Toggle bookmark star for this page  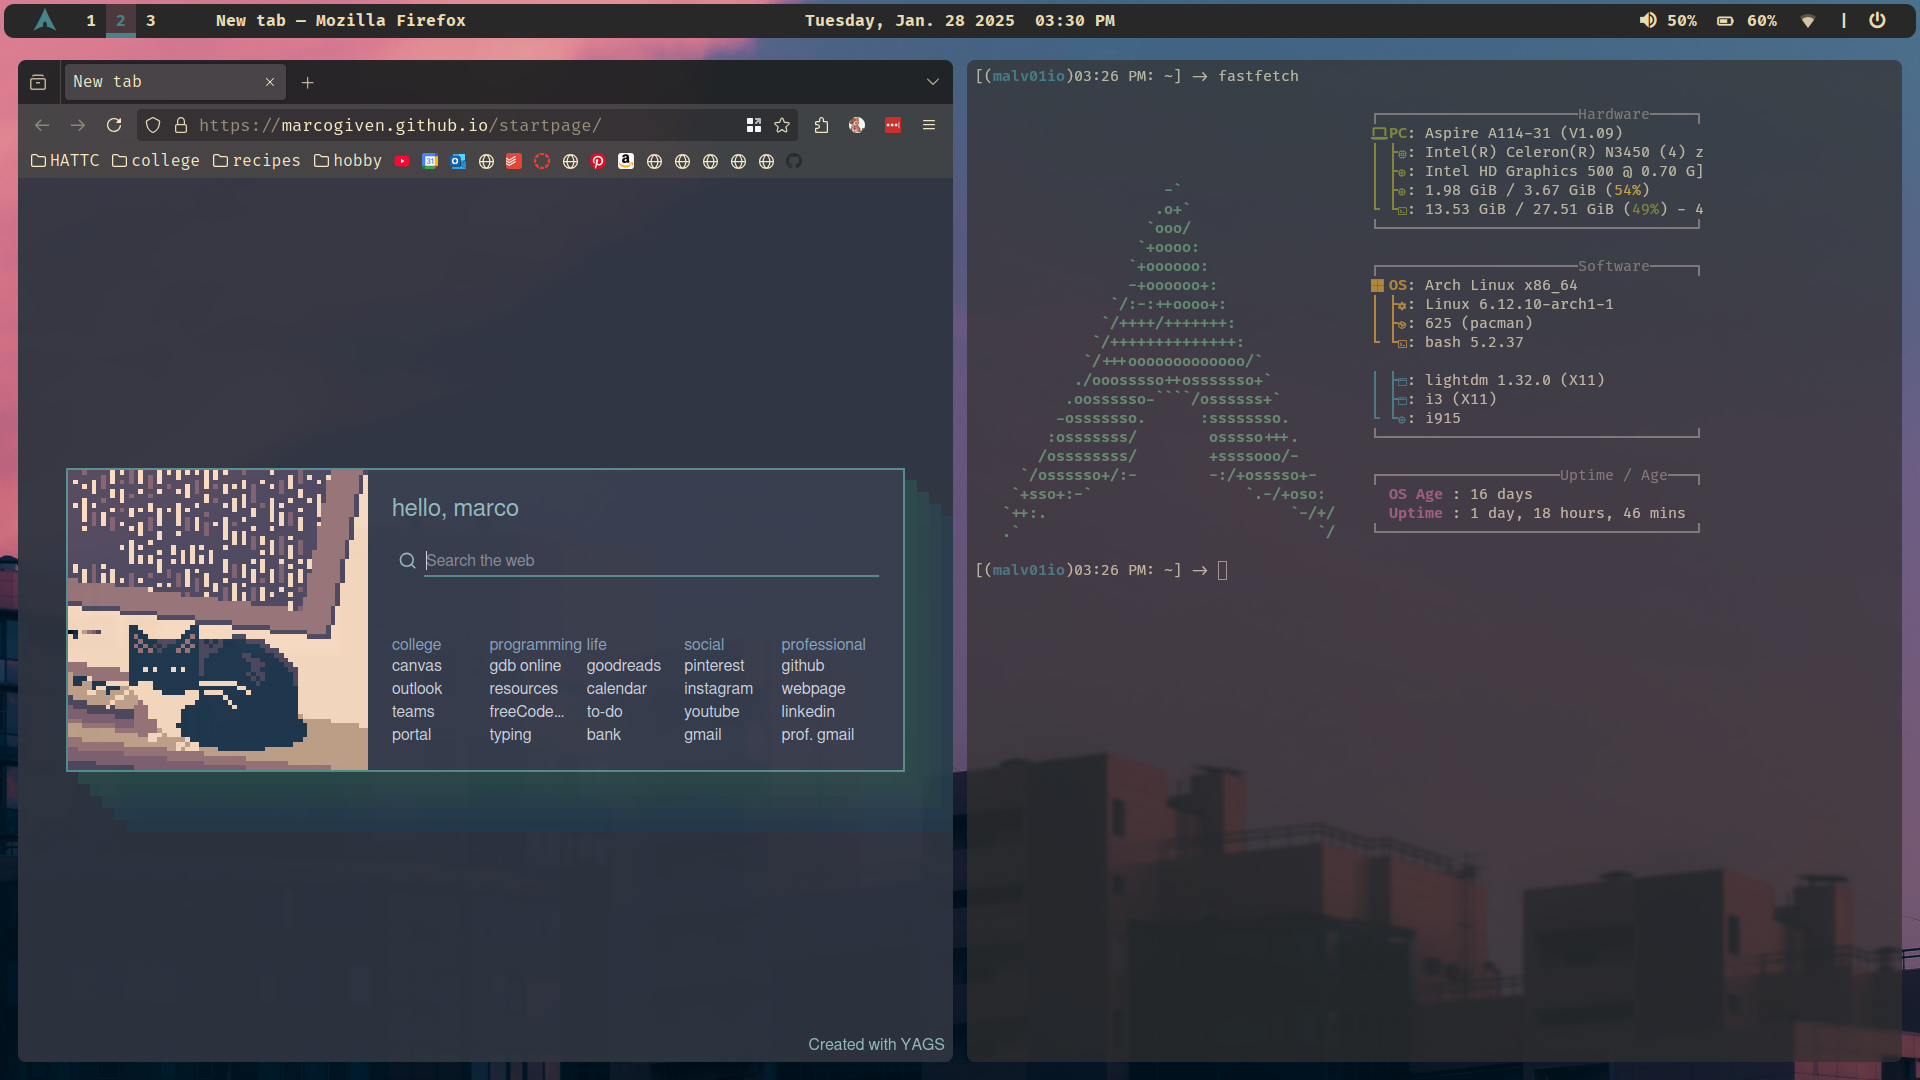[782, 125]
